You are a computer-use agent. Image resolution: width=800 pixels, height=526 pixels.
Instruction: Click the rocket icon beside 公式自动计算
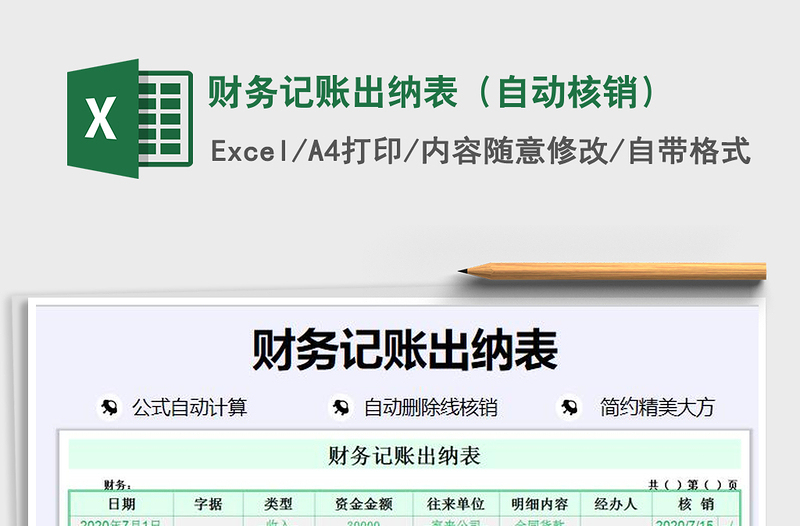[x=109, y=407]
